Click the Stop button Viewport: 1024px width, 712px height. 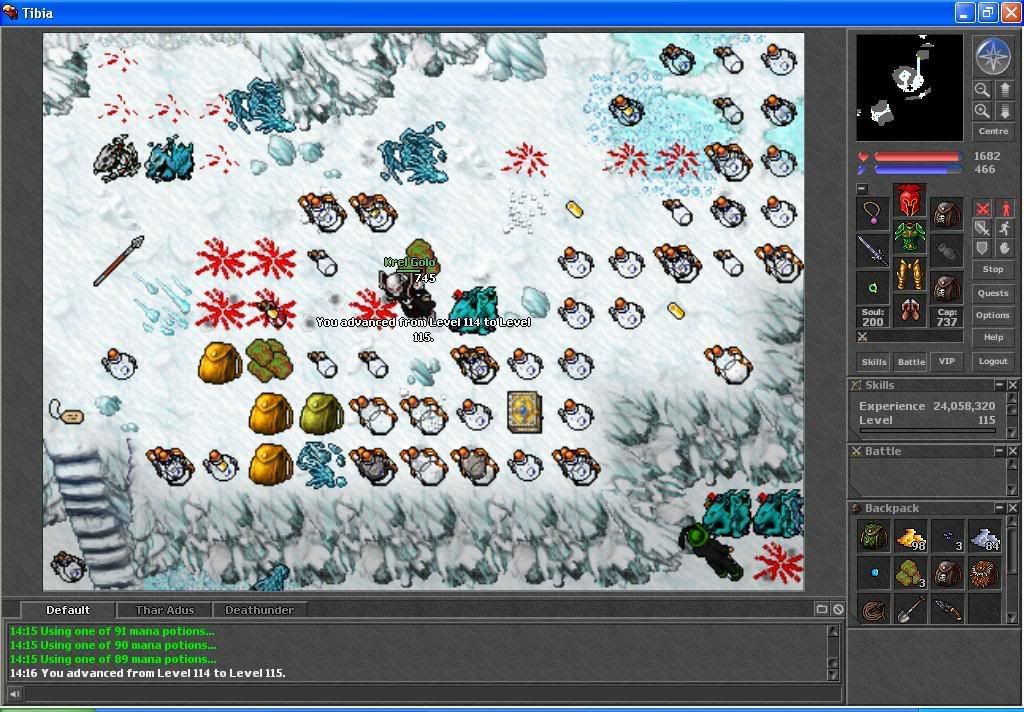(993, 269)
